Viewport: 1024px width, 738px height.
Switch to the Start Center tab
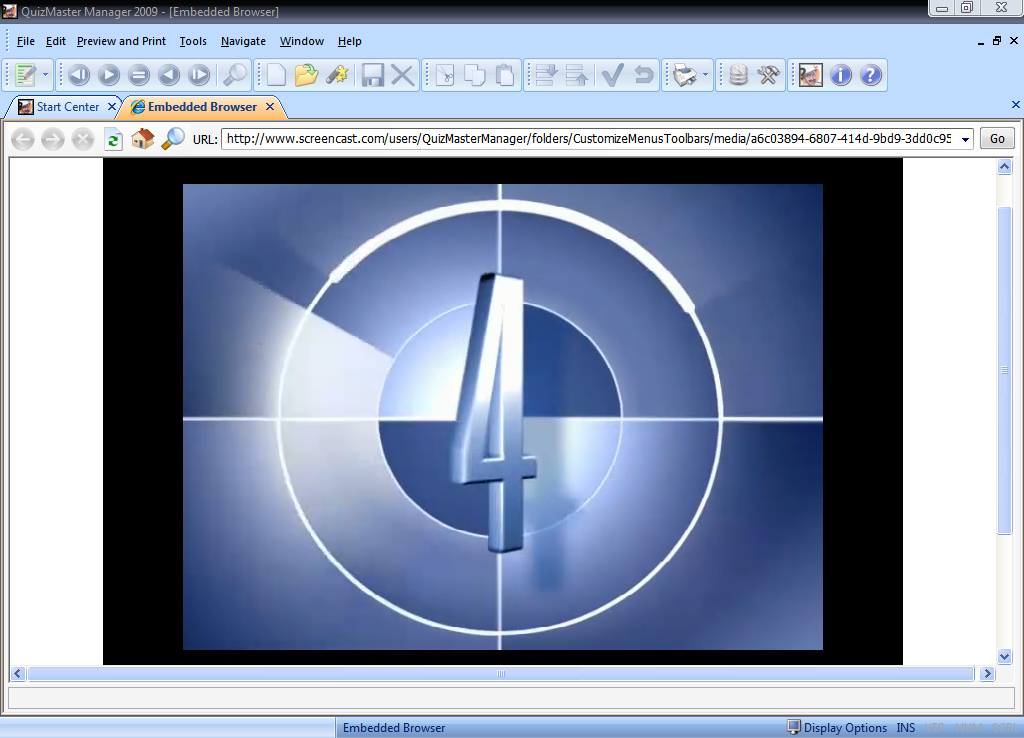(67, 106)
